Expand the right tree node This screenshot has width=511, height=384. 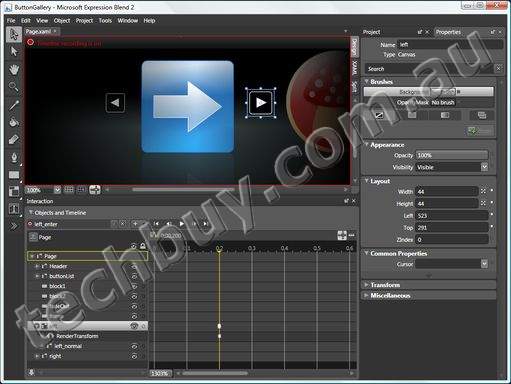coord(37,356)
